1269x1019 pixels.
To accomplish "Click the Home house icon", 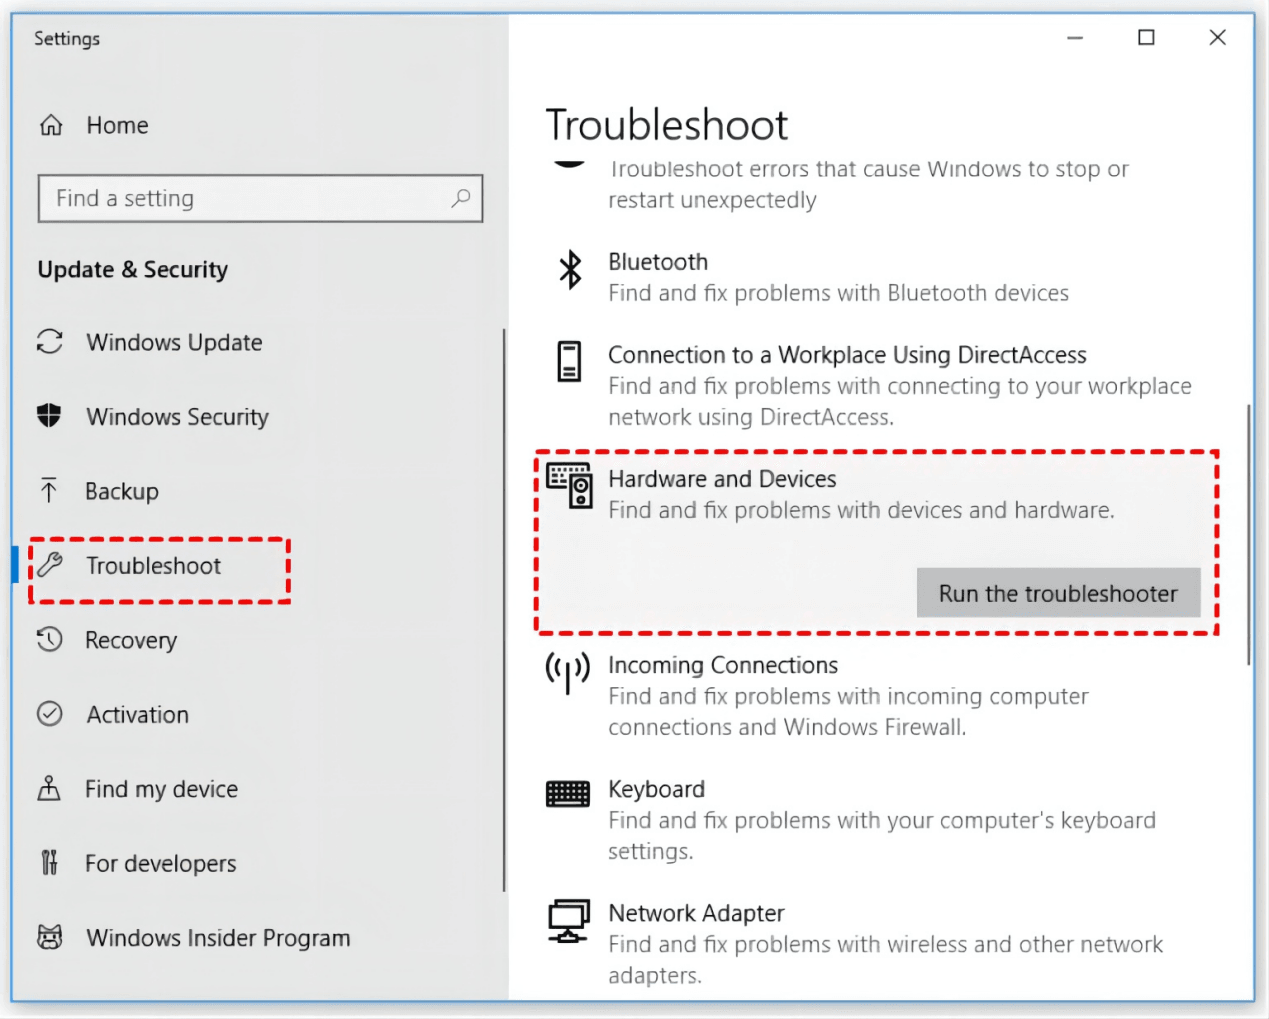I will 51,125.
